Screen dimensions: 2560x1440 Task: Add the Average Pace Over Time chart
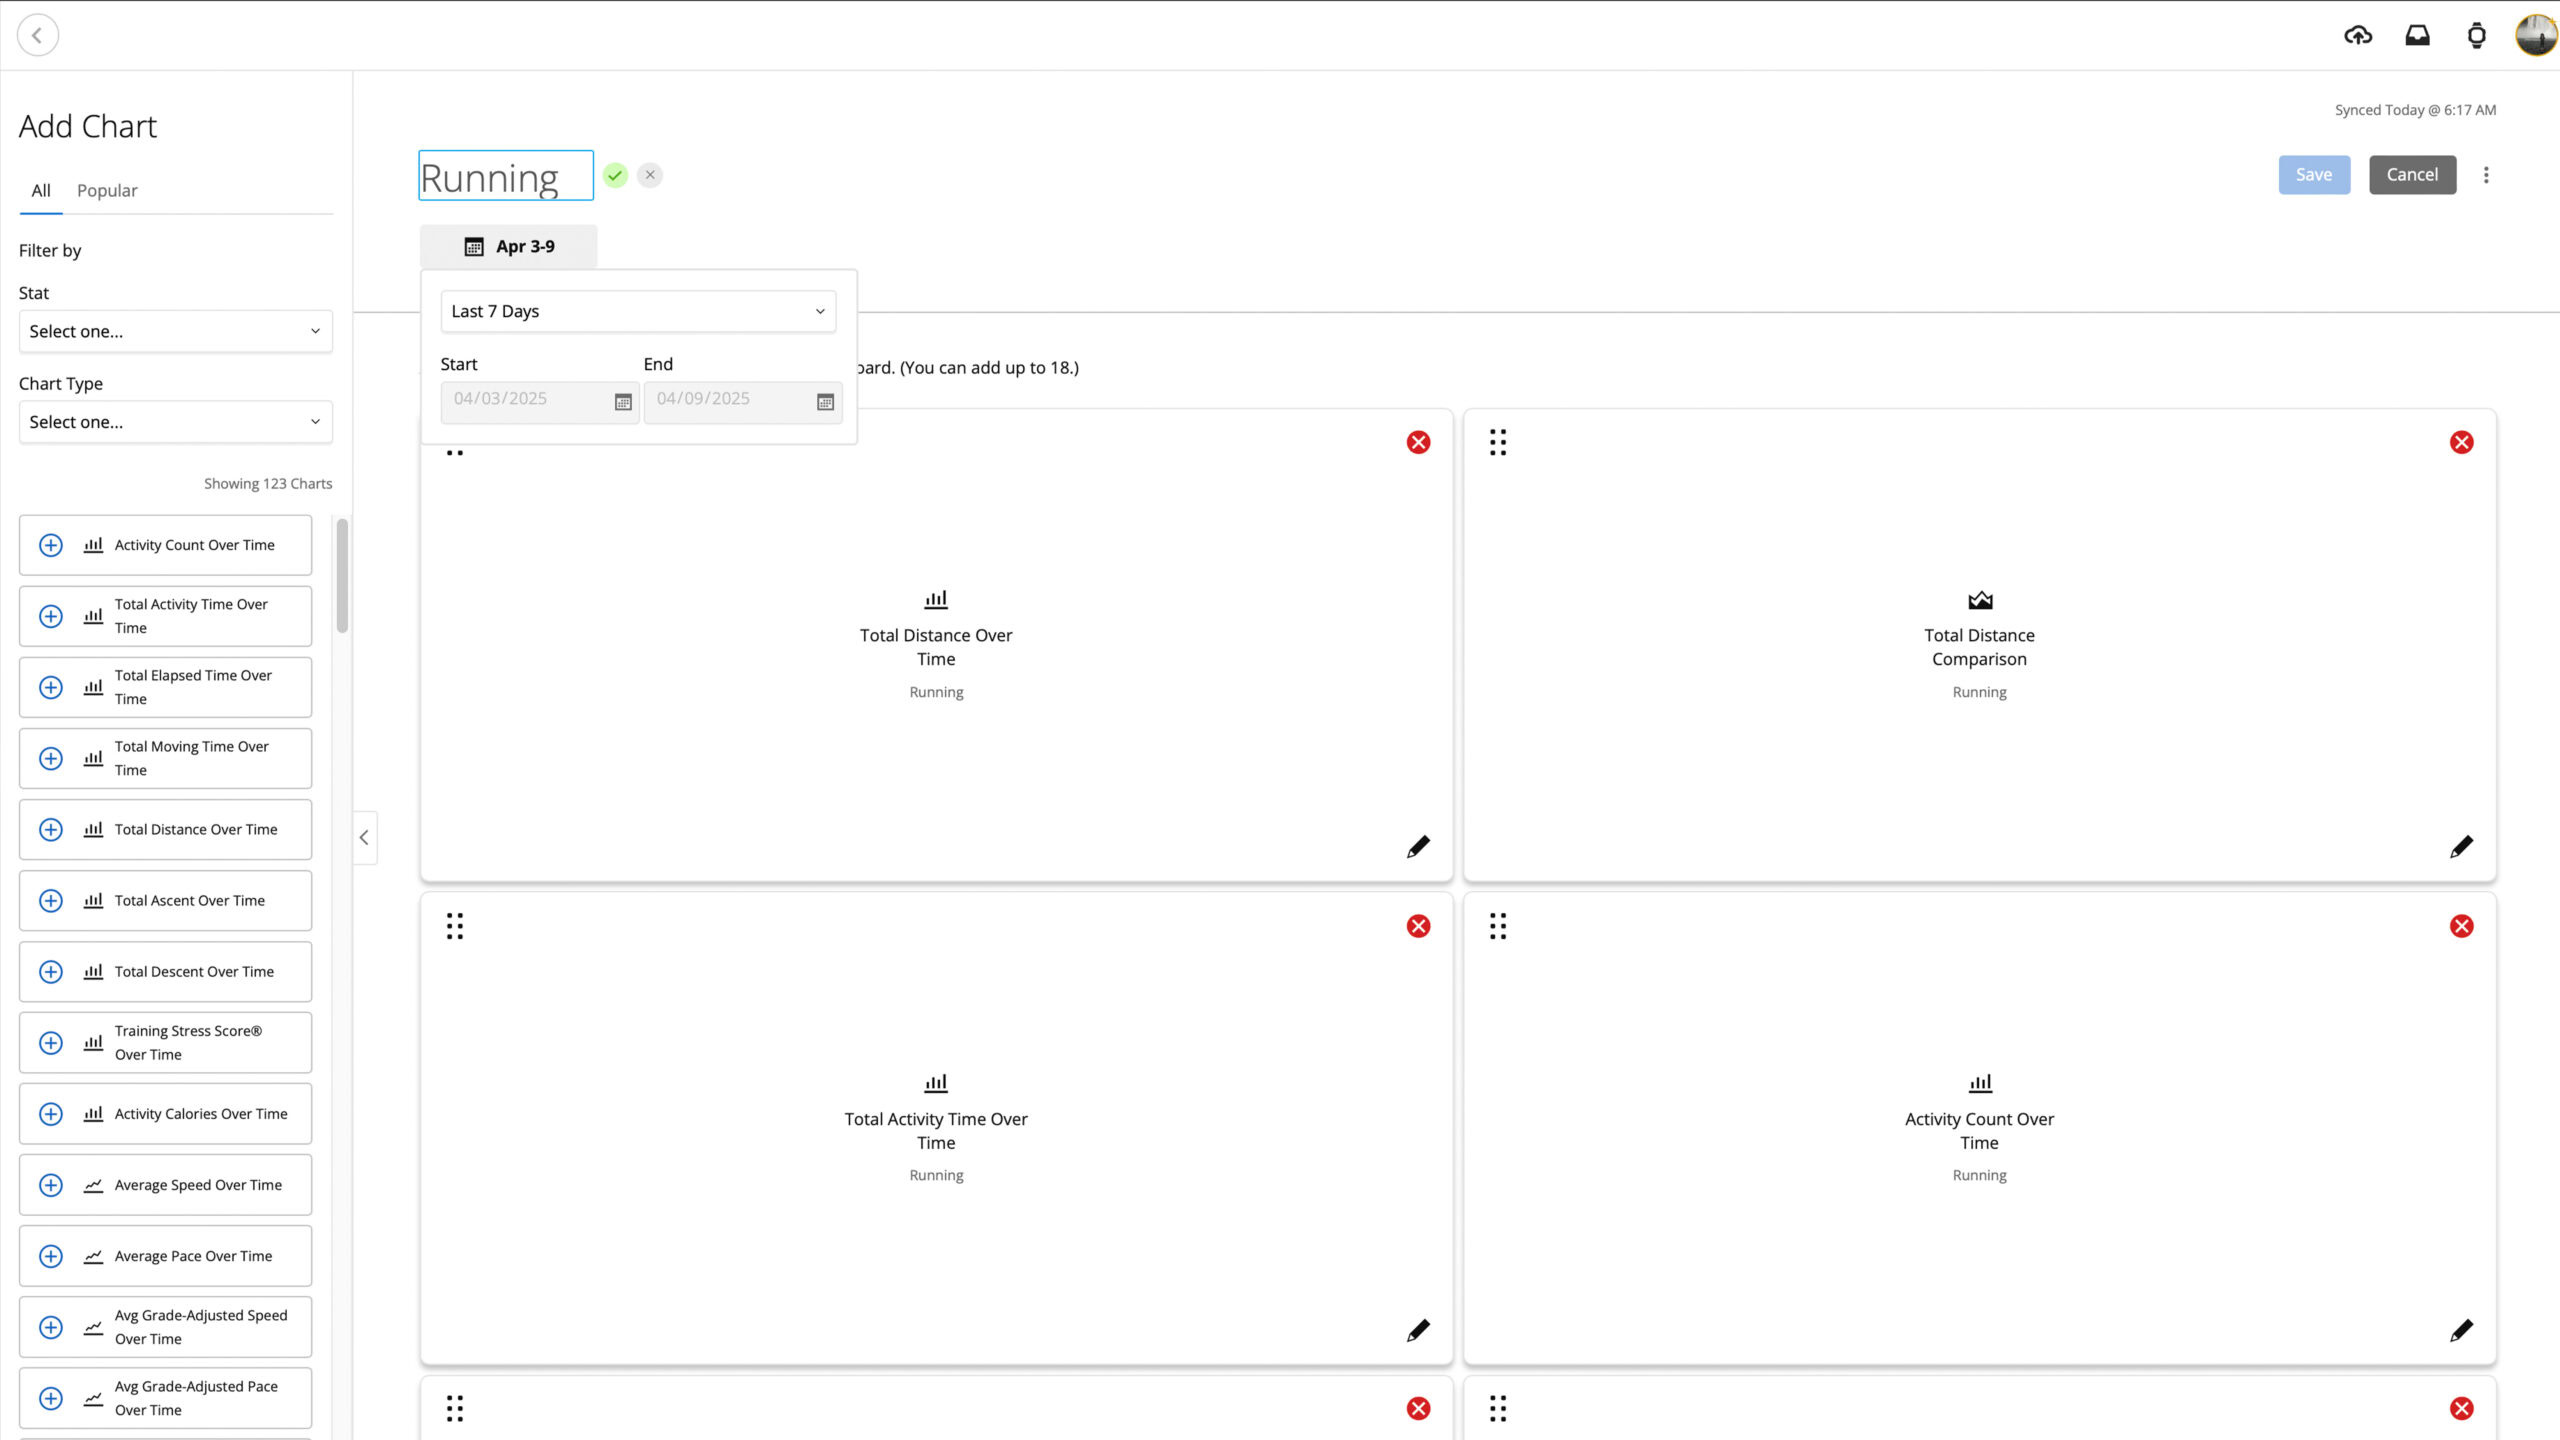[51, 1256]
